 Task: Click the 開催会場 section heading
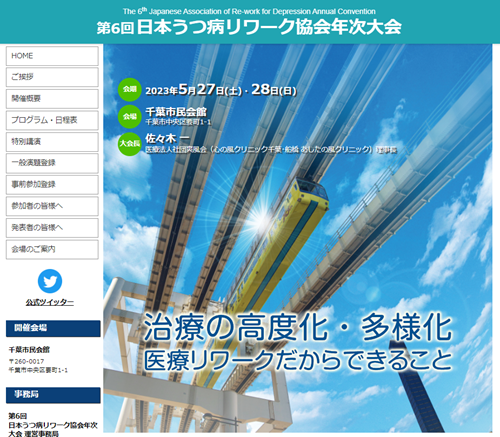[x=53, y=328]
